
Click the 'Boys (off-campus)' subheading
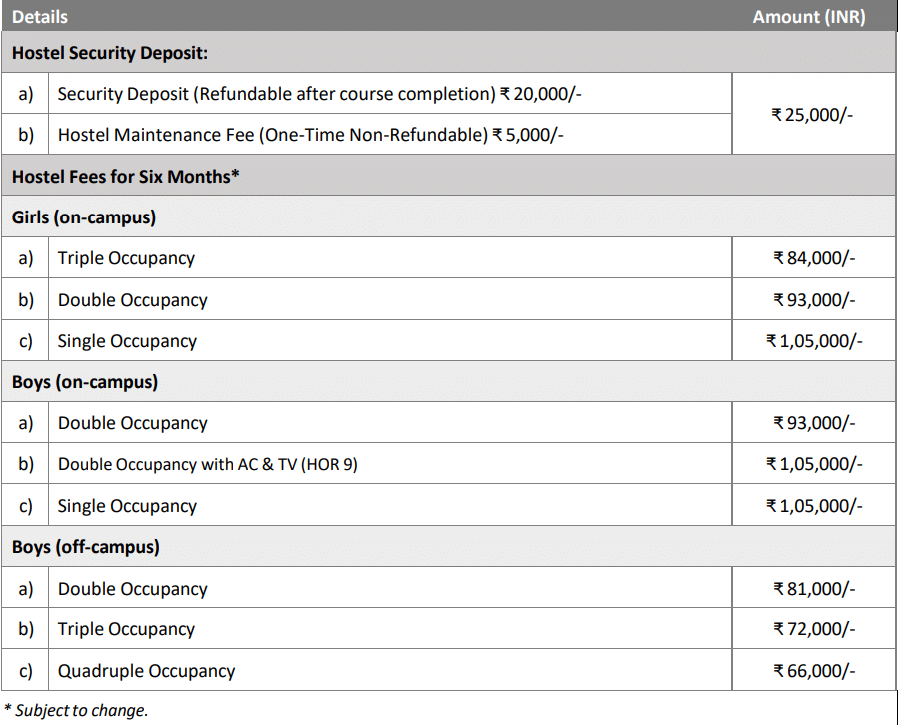[x=85, y=547]
